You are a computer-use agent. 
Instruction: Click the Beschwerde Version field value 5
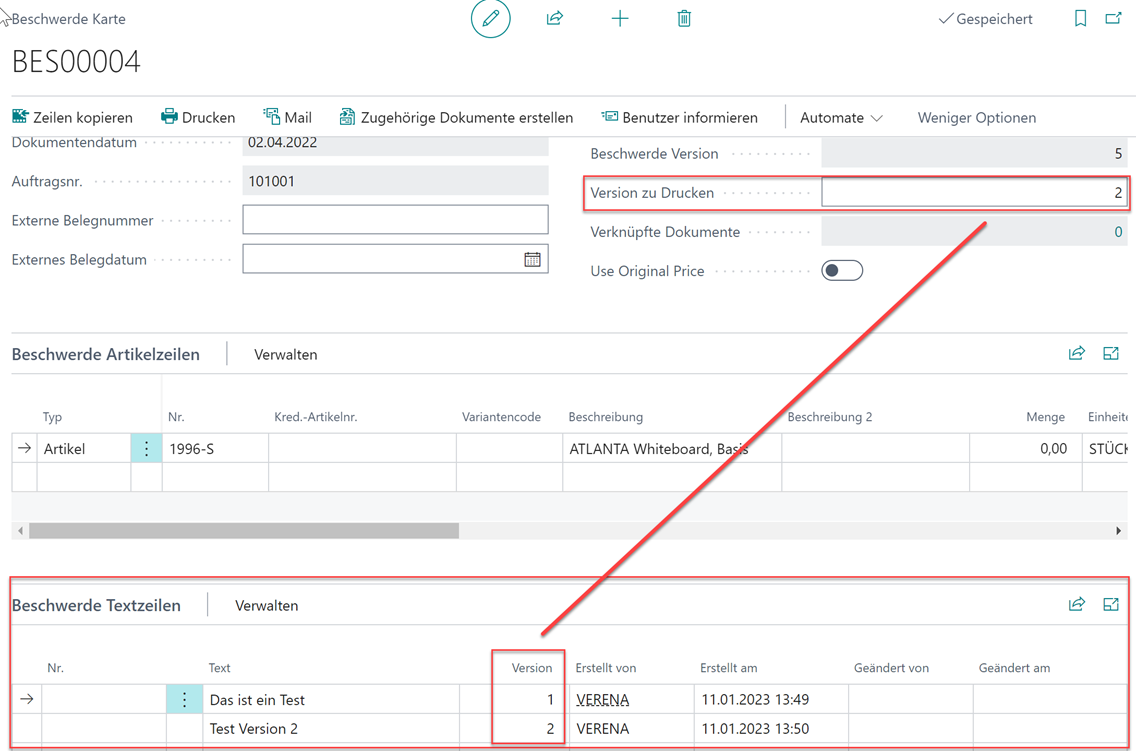[974, 154]
